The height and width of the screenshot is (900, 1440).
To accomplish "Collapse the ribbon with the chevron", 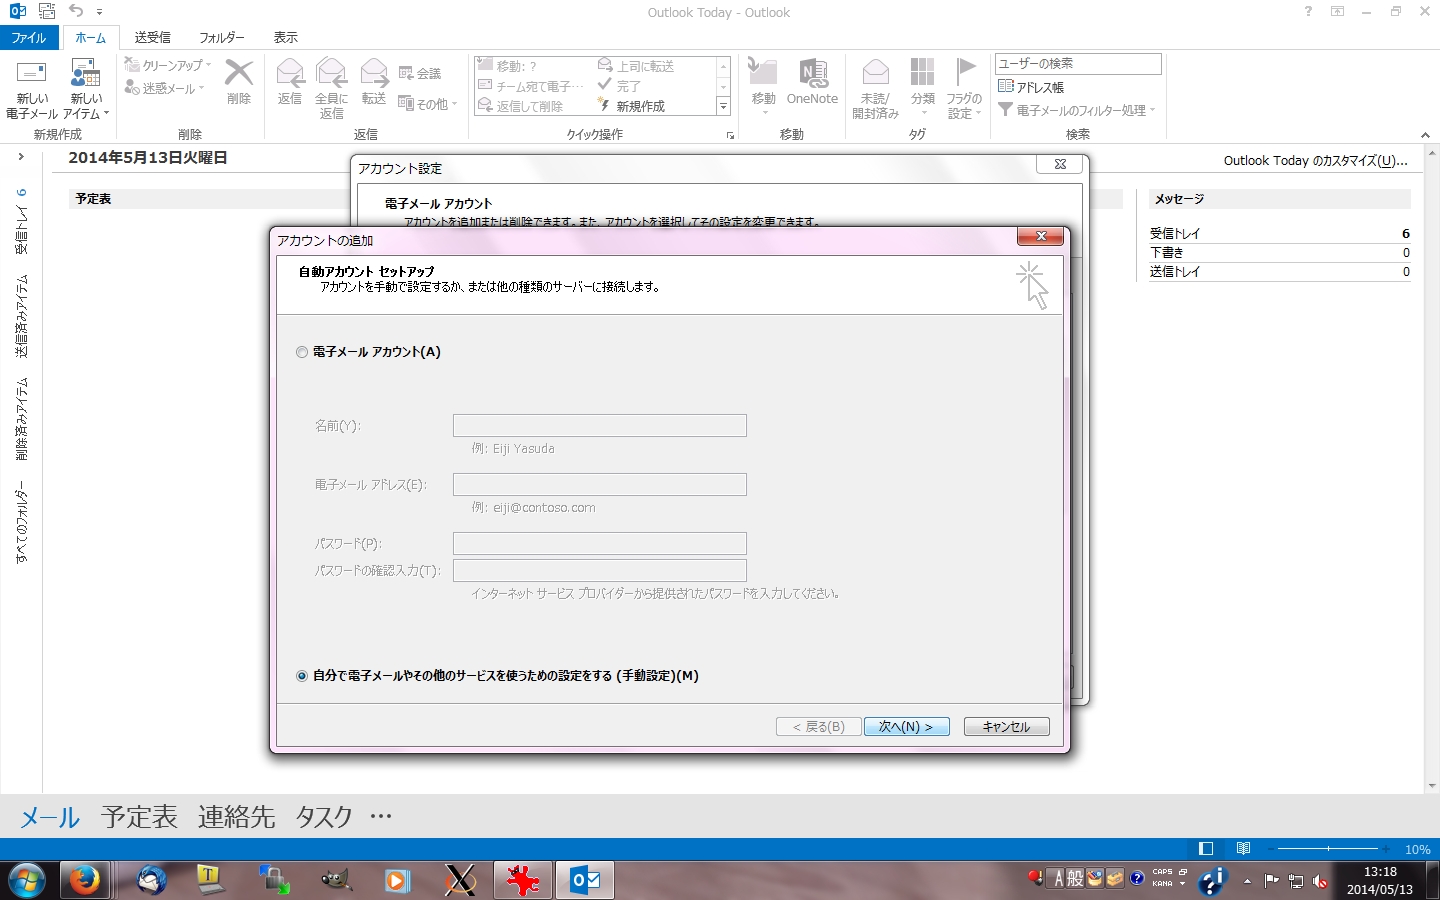I will pyautogui.click(x=1425, y=135).
